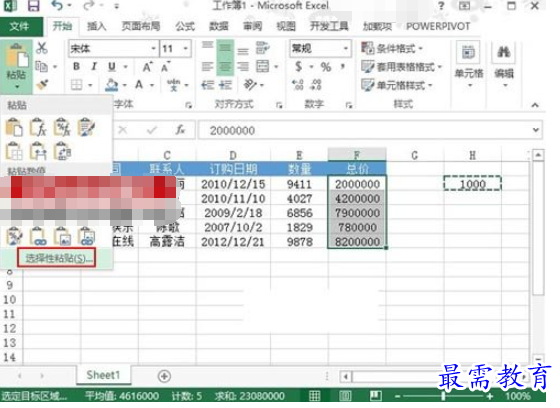Click Decrease Font Size icon

(x=165, y=67)
